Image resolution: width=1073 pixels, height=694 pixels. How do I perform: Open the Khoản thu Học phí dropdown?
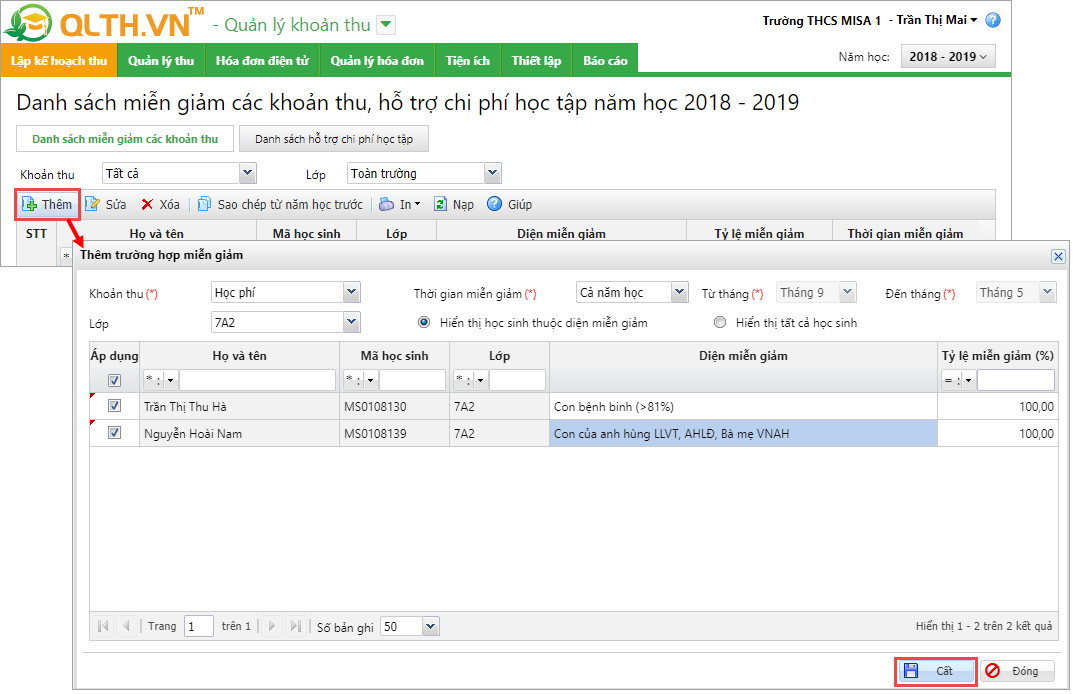tap(351, 292)
